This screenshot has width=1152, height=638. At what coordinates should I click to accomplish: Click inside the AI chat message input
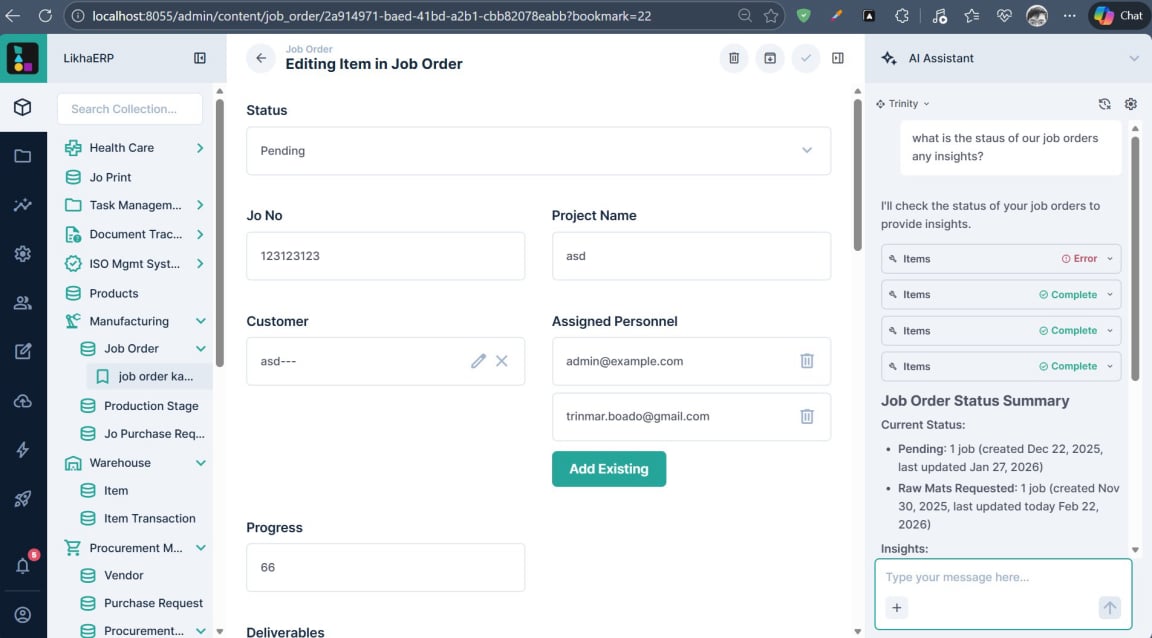coord(1000,577)
